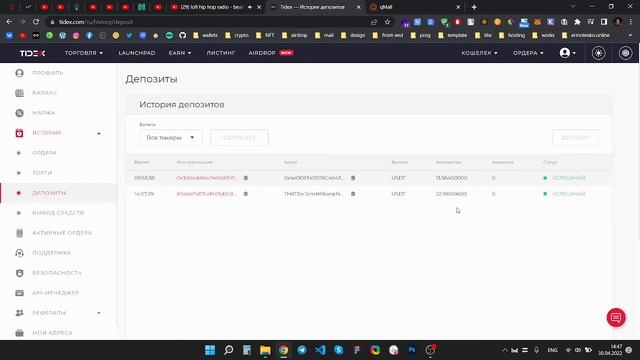Viewport: 640px width, 360px height.
Task: Click the browser address bar
Action: pyautogui.click(x=208, y=22)
